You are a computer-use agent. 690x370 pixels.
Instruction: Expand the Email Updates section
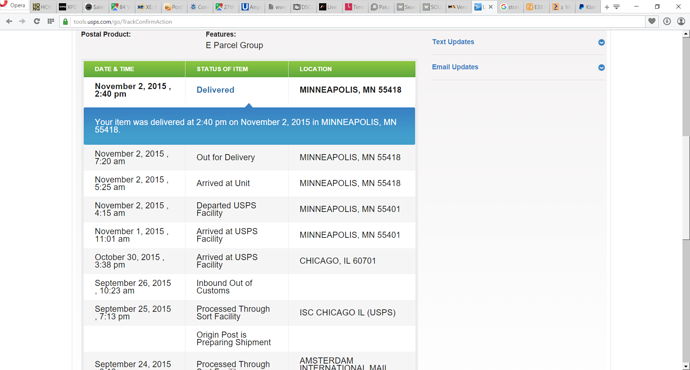(601, 67)
